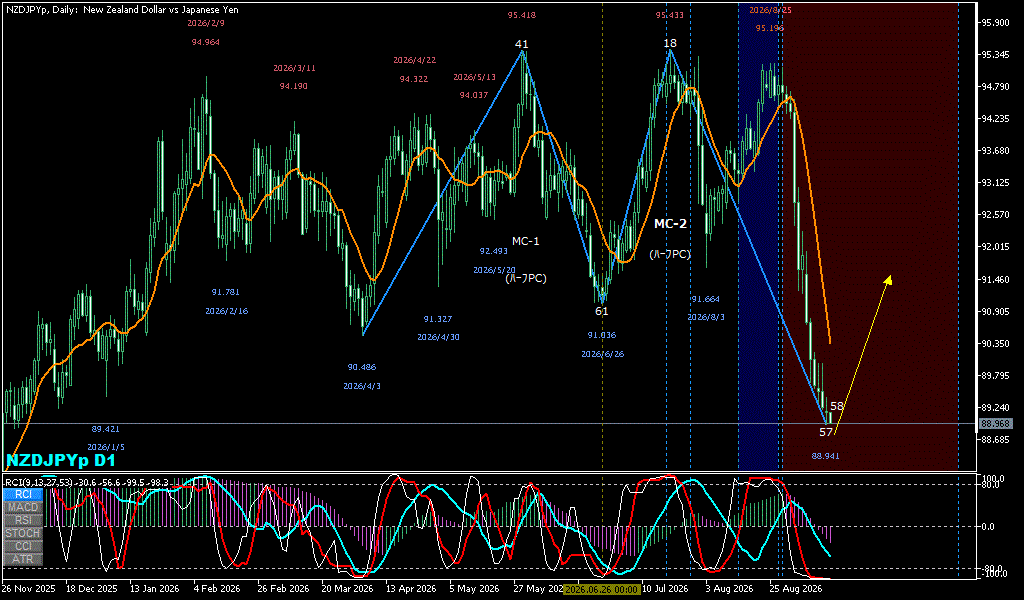Click '95.900' on the price scale
Screen dimensions: 1024x600
[x=996, y=23]
